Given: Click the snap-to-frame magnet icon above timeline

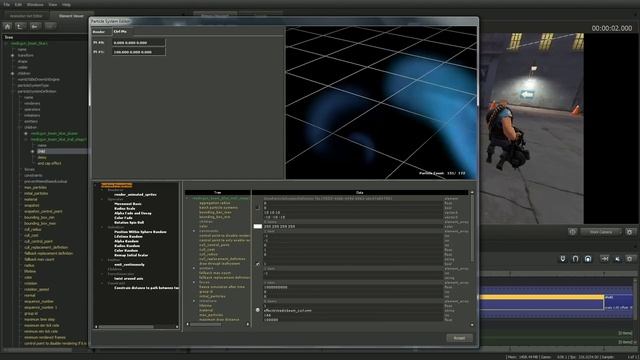Looking at the screenshot, I should [x=563, y=259].
